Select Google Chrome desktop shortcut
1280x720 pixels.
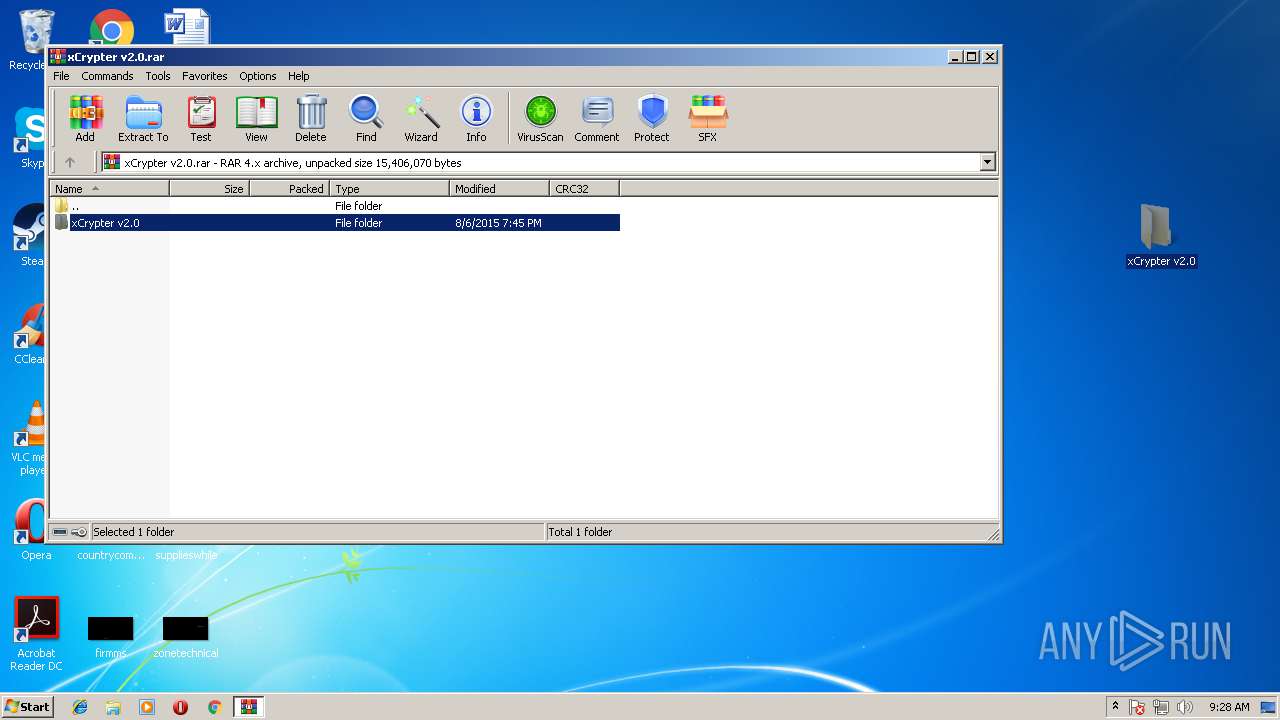click(111, 27)
